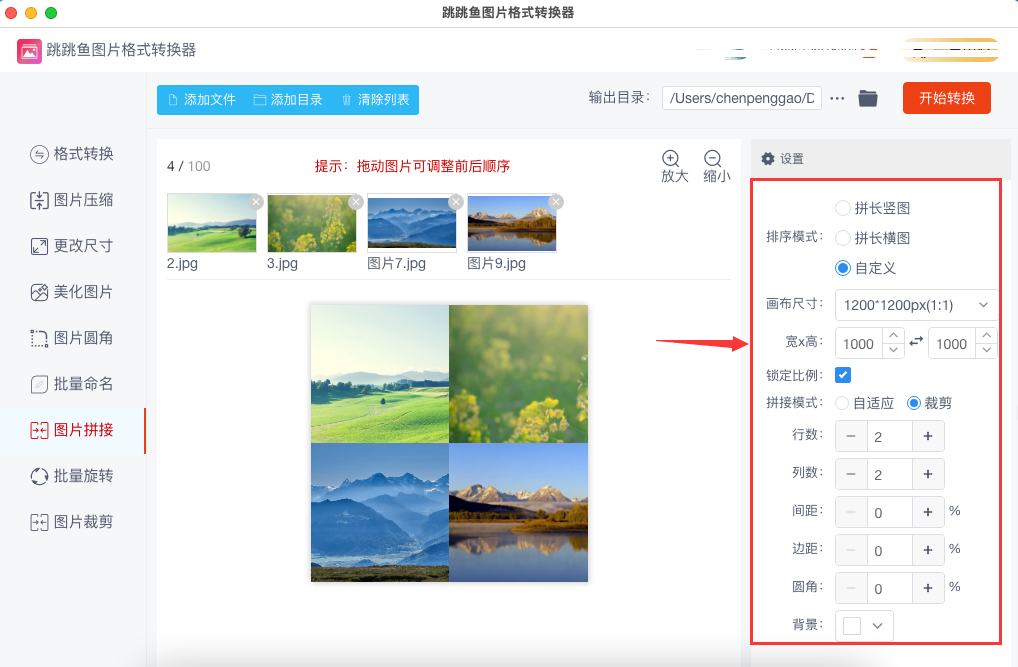The width and height of the screenshot is (1018, 667).
Task: Increase 边距 with the plus button
Action: click(928, 551)
